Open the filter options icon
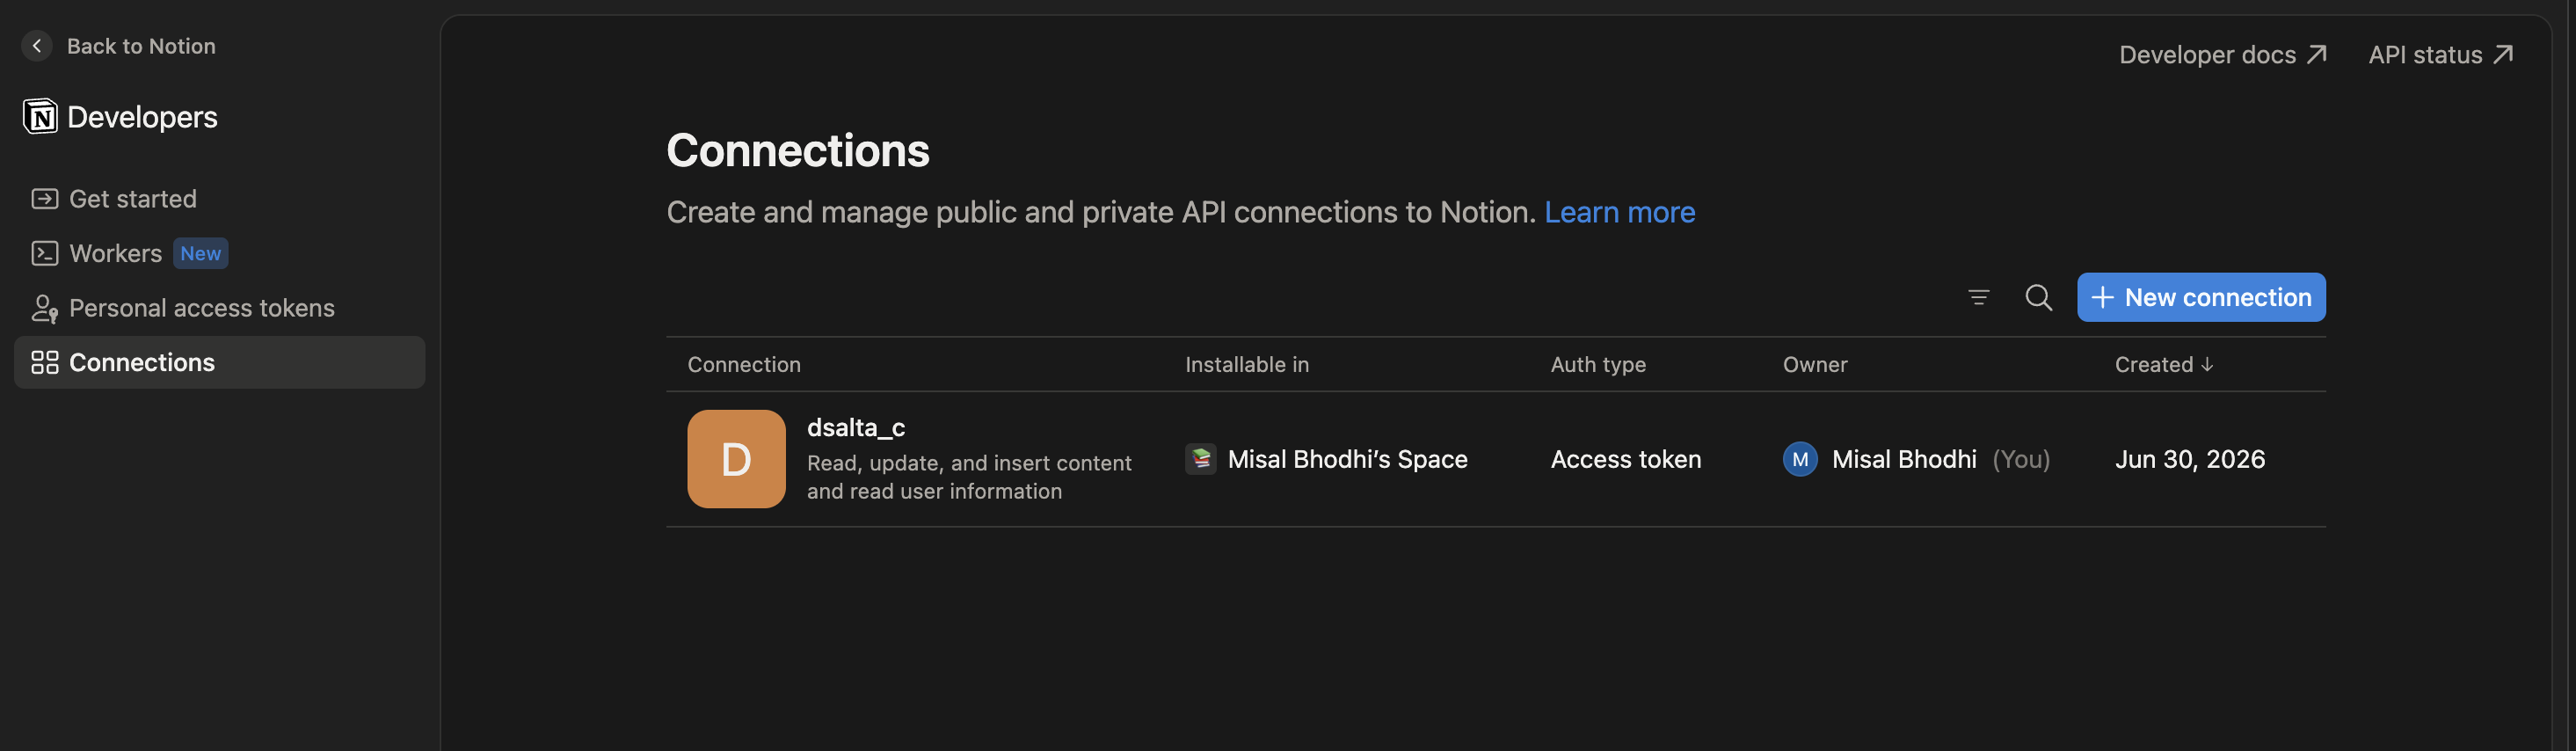2576x751 pixels. (1978, 297)
